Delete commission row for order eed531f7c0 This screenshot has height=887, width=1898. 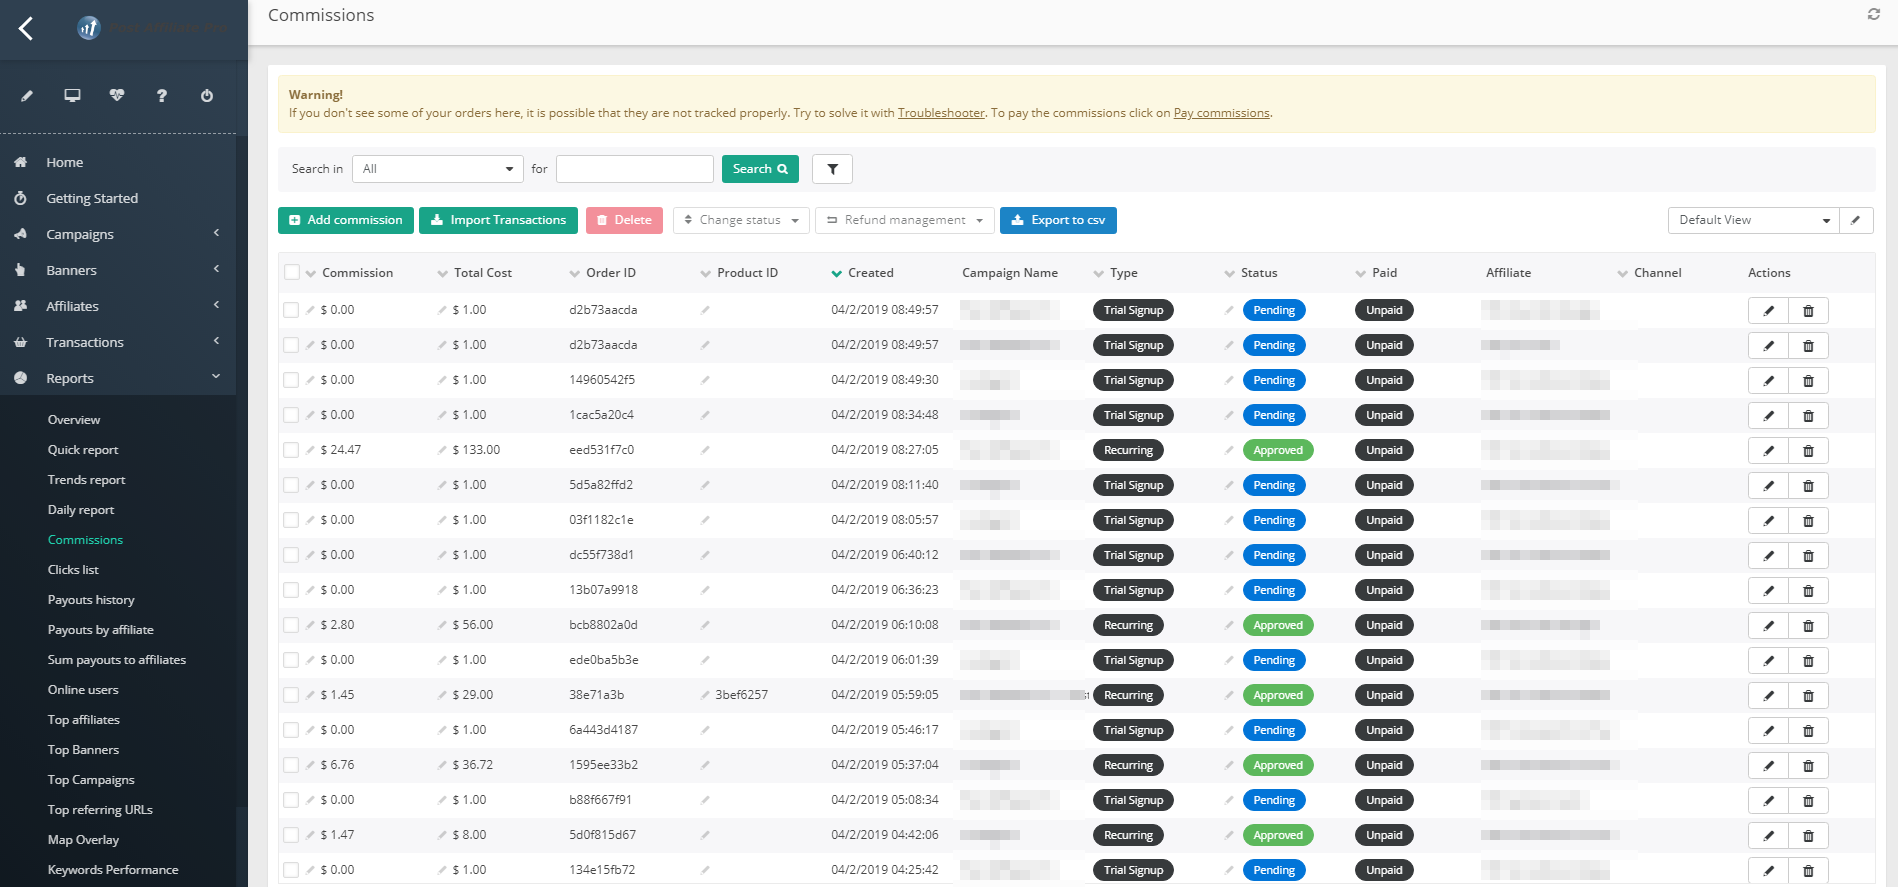[1808, 451]
